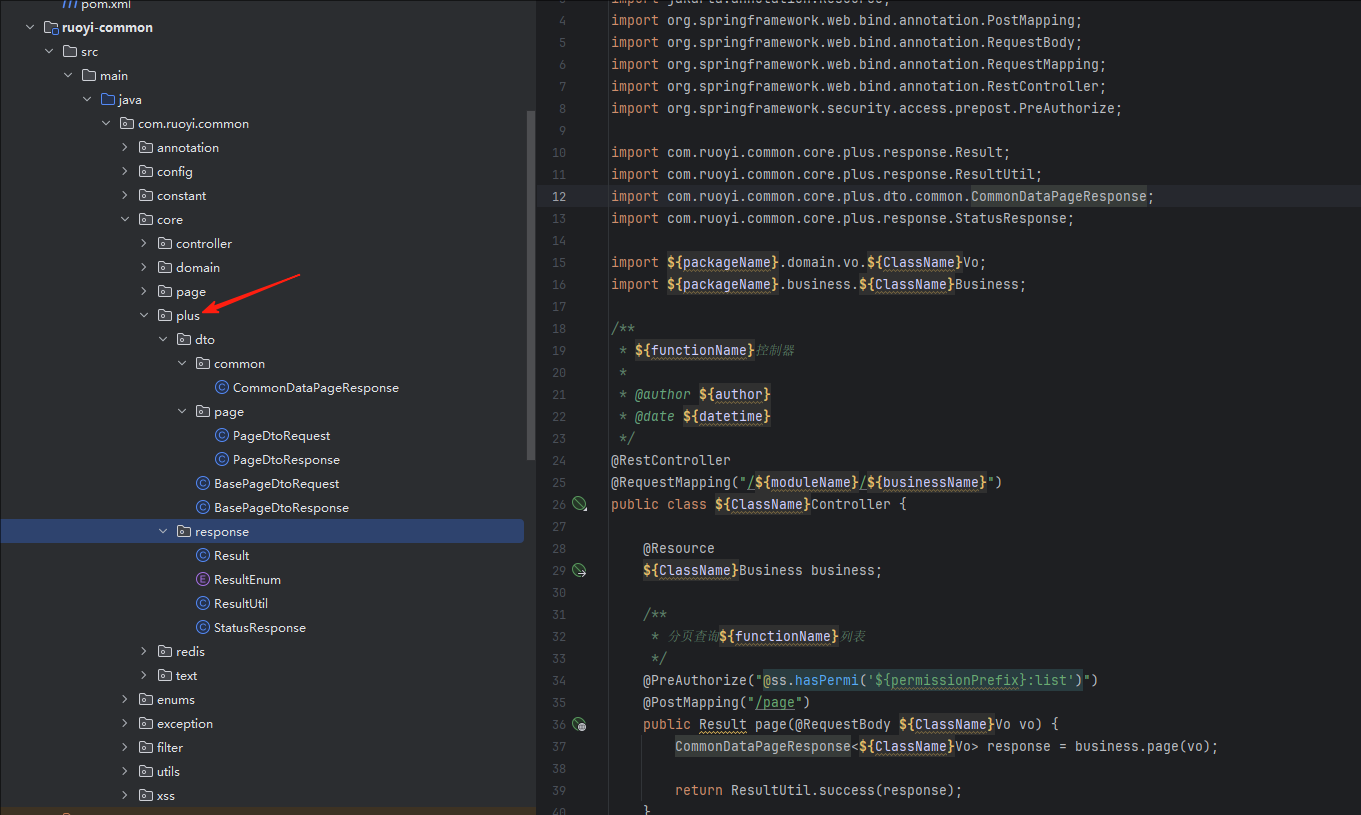Expand the redis package chevron
The image size is (1361, 815).
click(x=144, y=652)
